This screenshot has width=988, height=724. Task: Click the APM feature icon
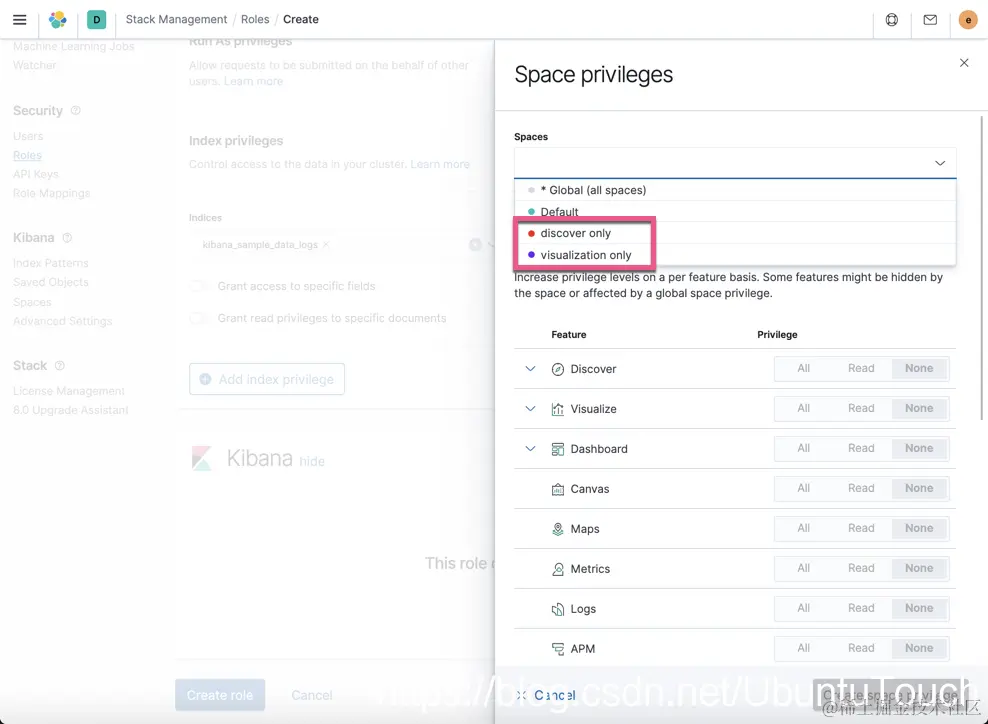[558, 649]
